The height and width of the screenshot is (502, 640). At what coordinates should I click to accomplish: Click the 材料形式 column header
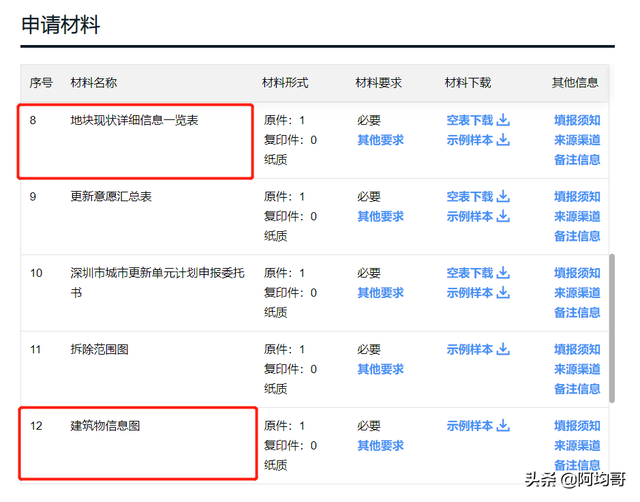point(285,82)
